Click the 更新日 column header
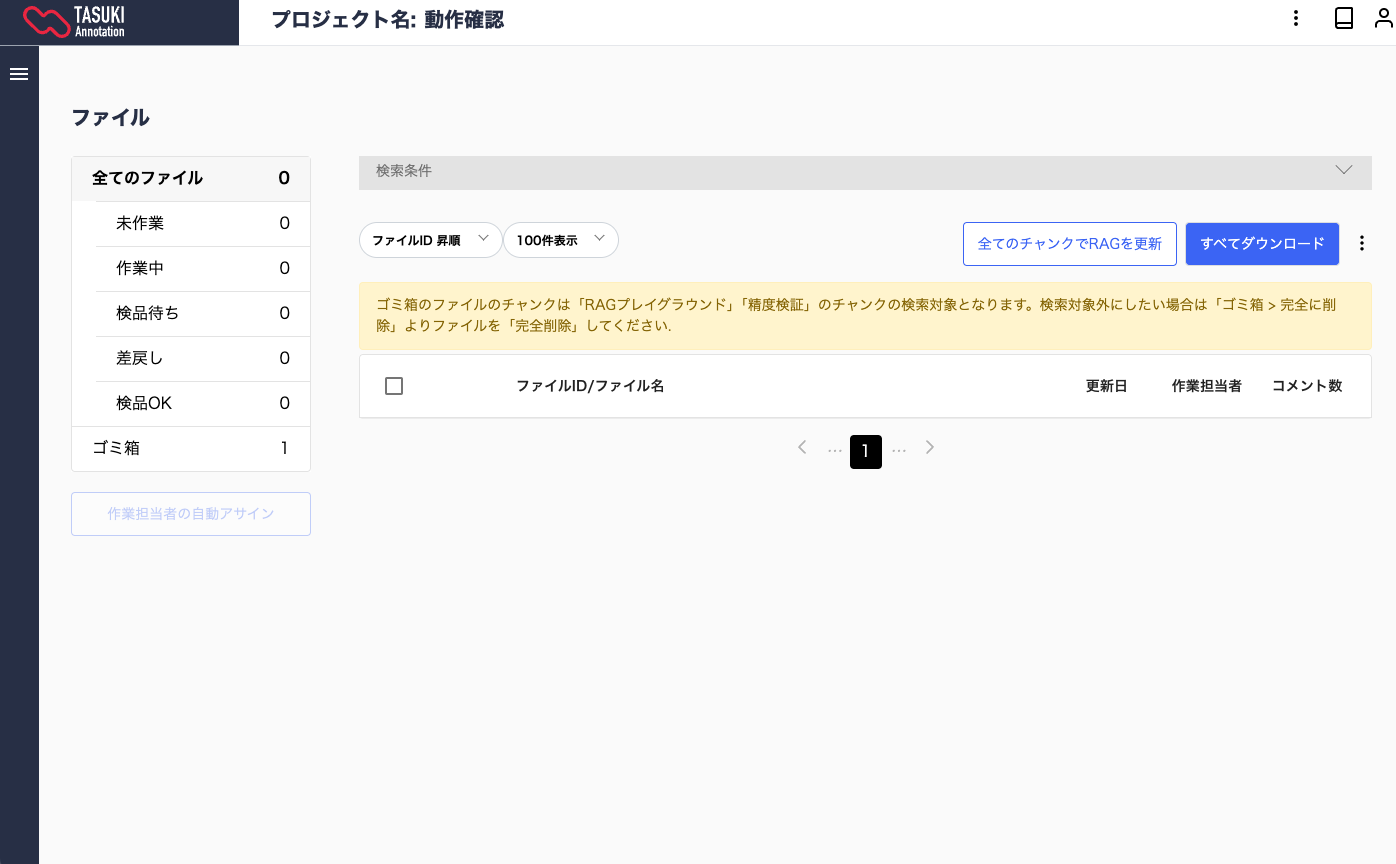This screenshot has width=1396, height=864. 1107,386
